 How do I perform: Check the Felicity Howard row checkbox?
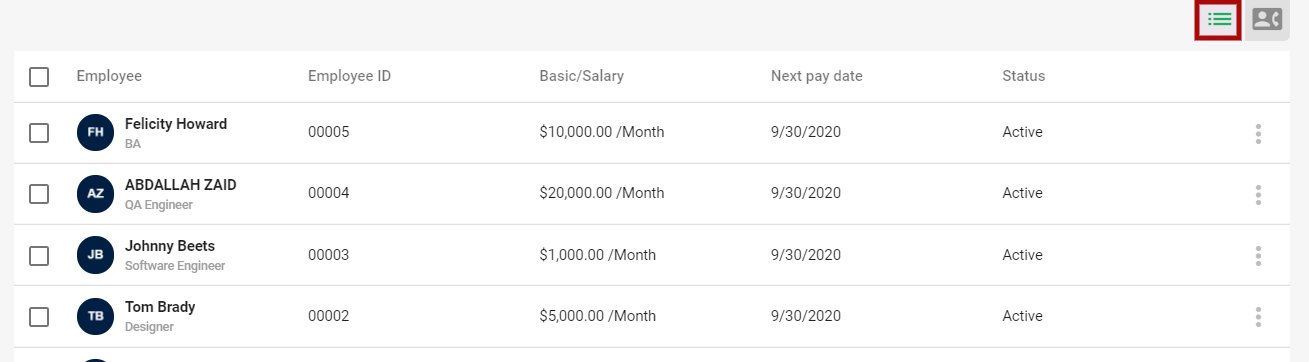pyautogui.click(x=39, y=133)
